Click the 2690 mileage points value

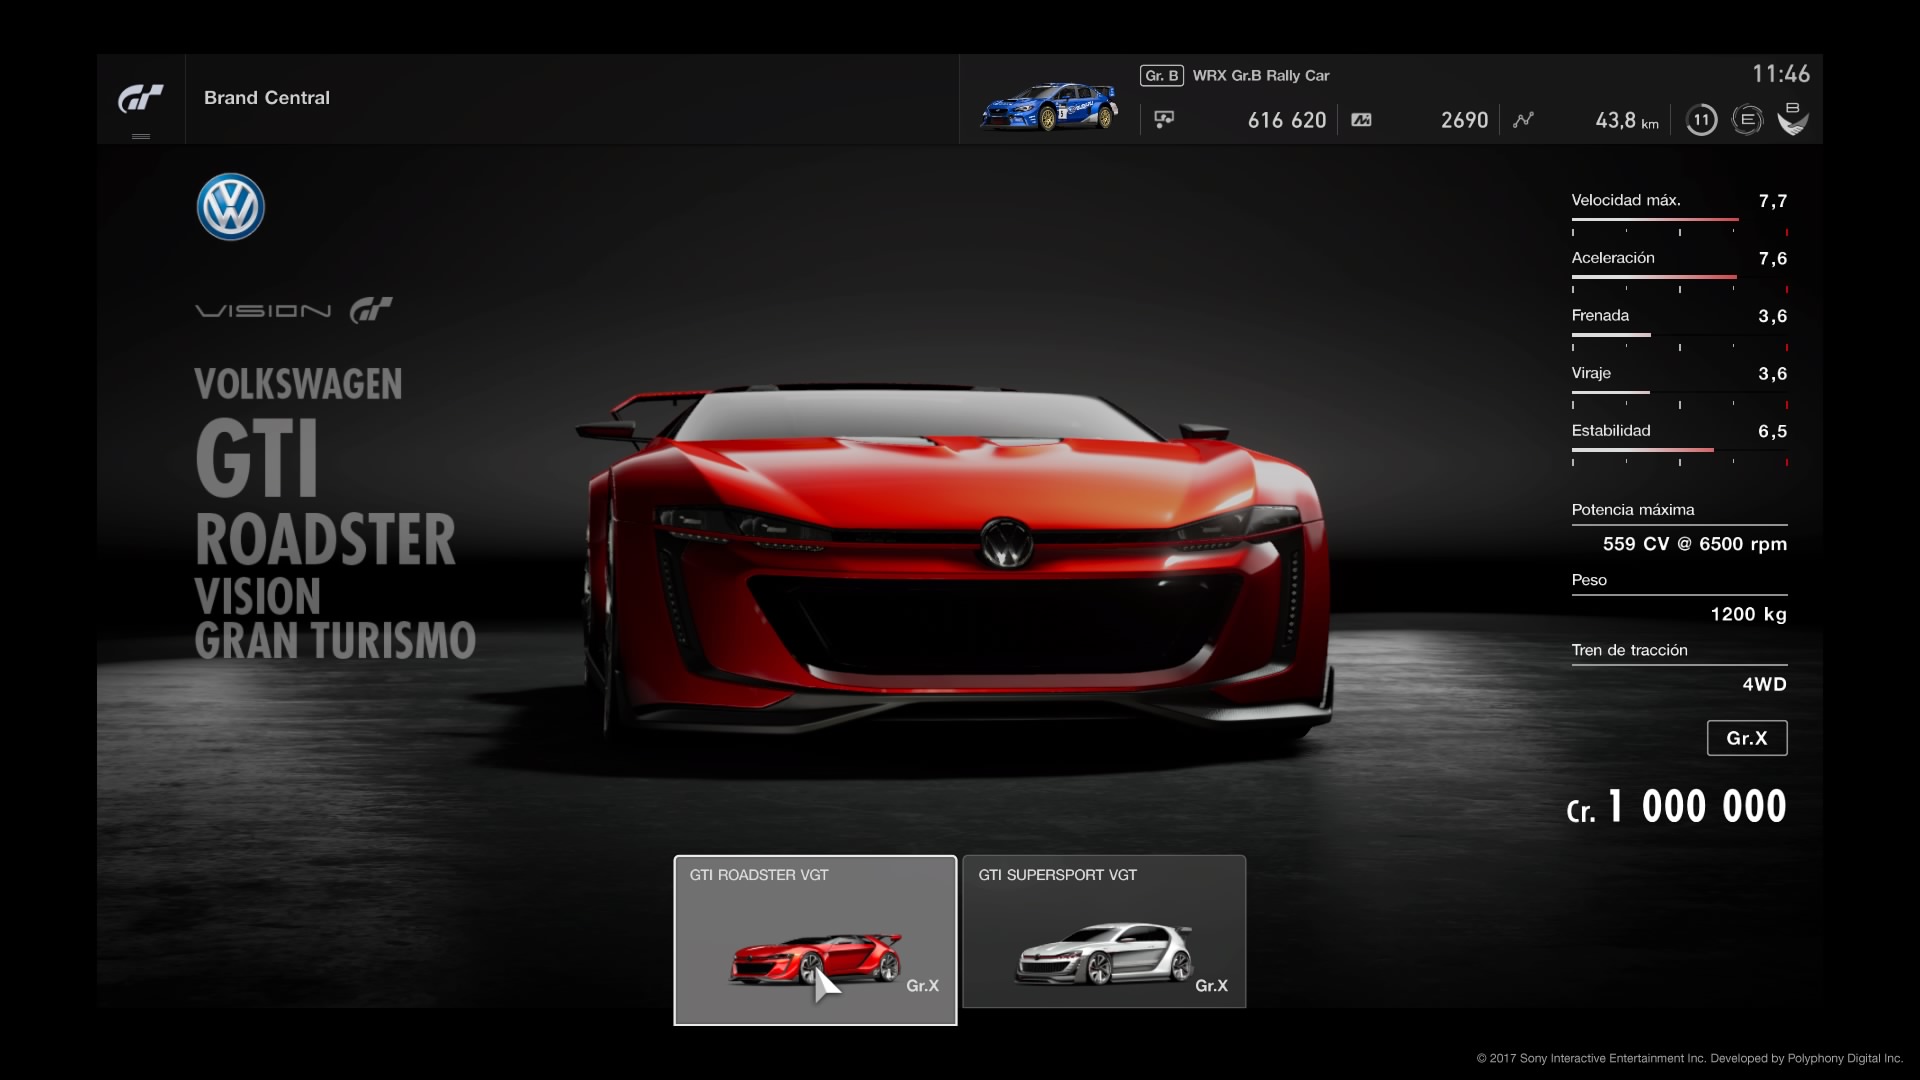[x=1465, y=120]
